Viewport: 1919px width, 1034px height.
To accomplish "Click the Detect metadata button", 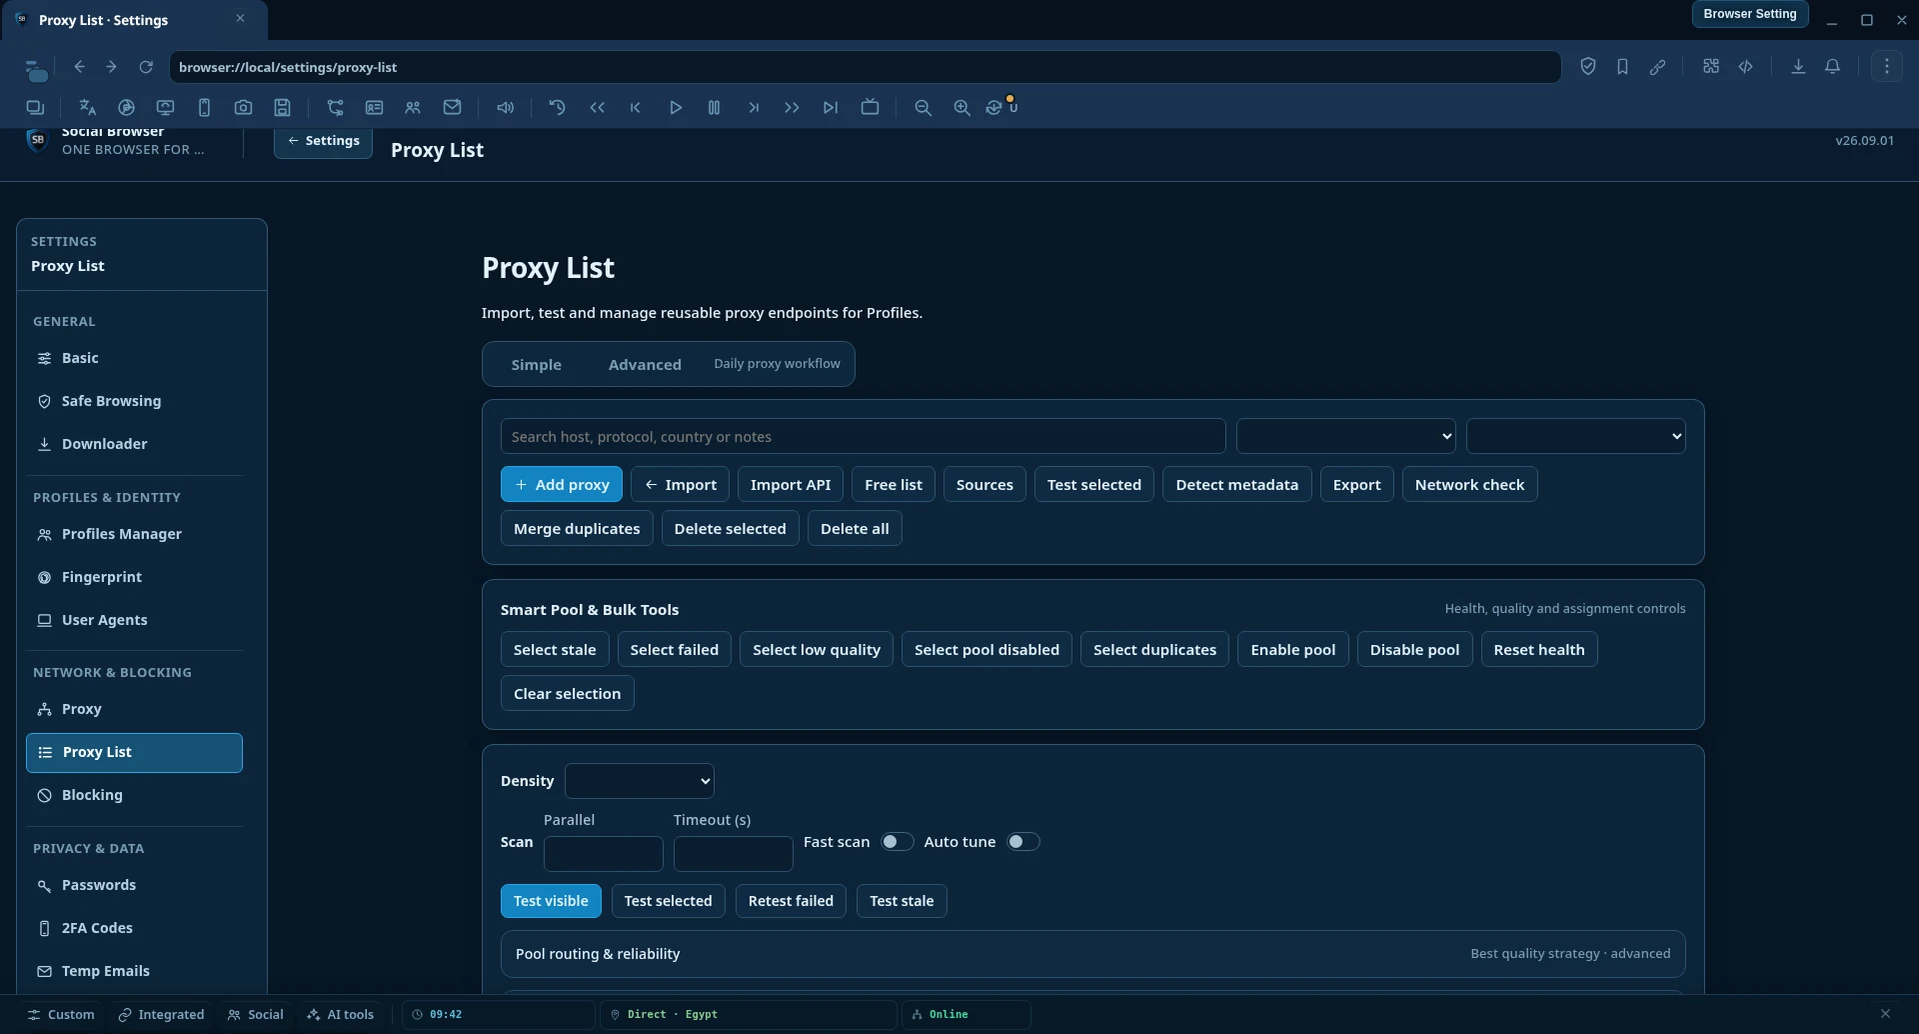I will pyautogui.click(x=1236, y=484).
